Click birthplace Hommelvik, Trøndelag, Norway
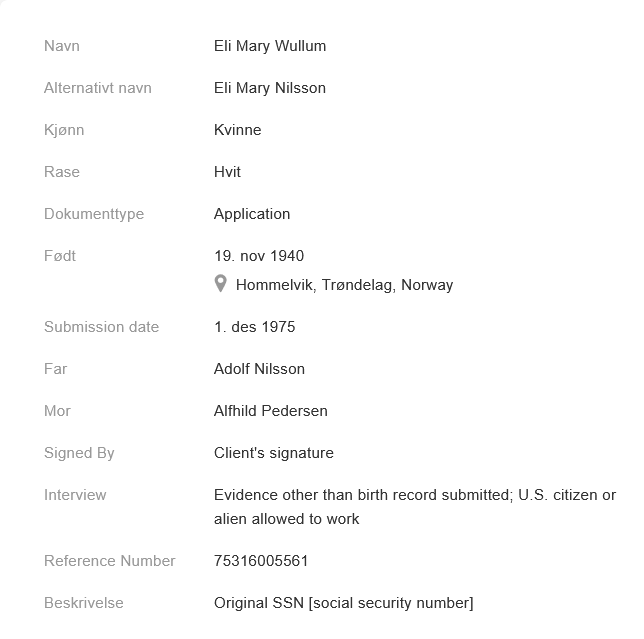The width and height of the screenshot is (644, 639). 344,285
